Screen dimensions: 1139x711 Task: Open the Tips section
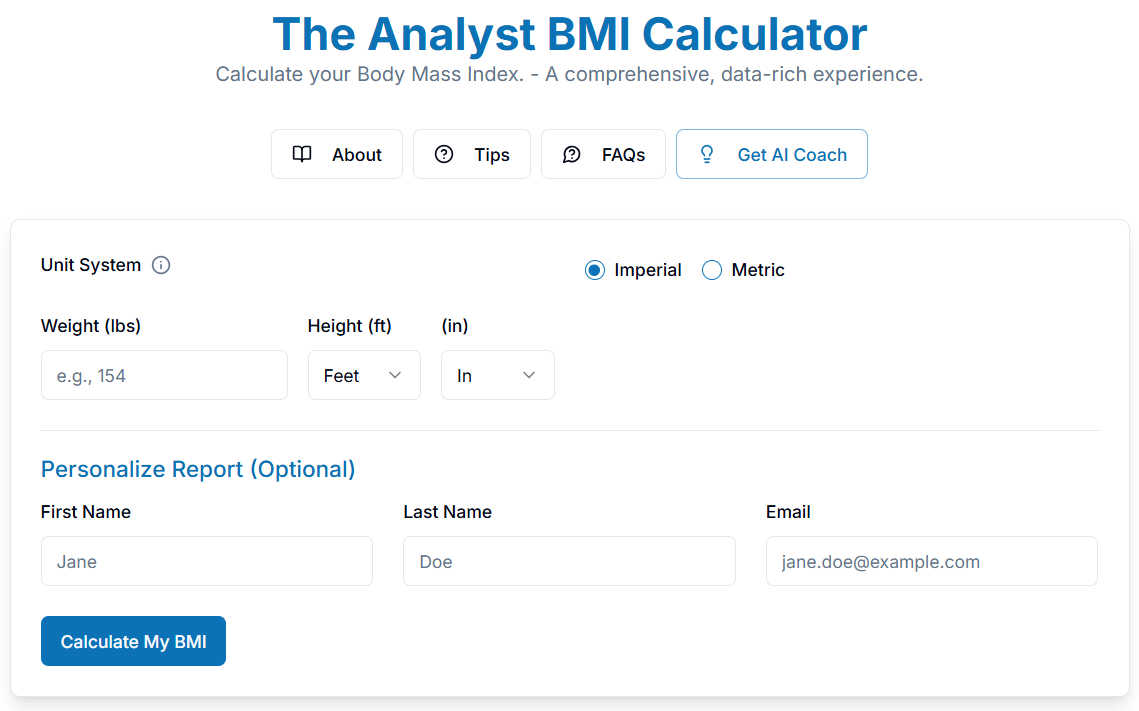pos(472,154)
